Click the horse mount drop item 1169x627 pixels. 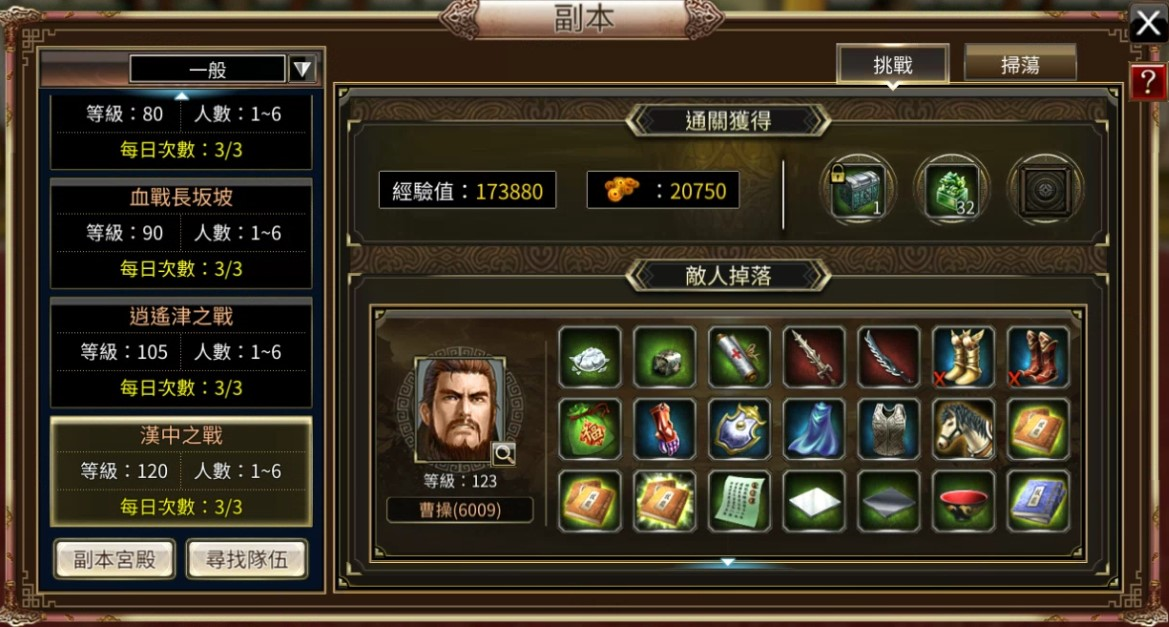pyautogui.click(x=963, y=429)
